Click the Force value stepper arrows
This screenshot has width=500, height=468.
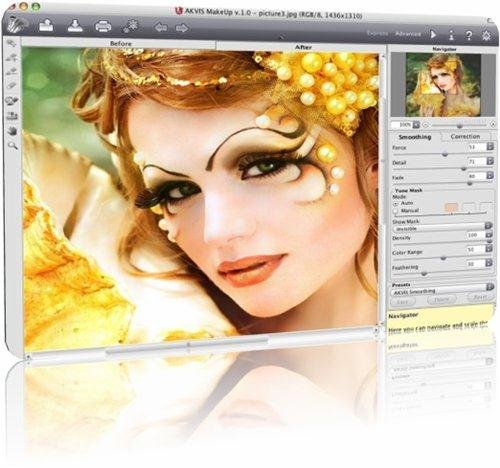tap(490, 146)
